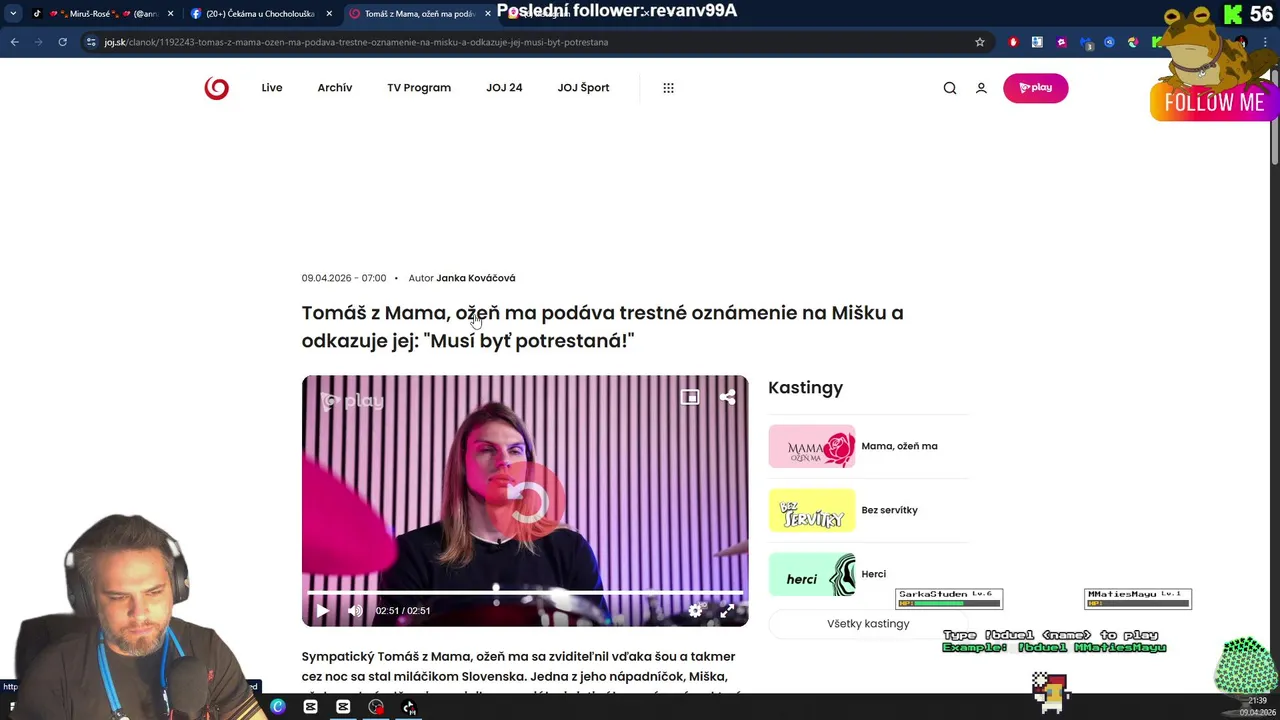
Task: Open recording app icon with red dot in taskbar
Action: point(376,707)
